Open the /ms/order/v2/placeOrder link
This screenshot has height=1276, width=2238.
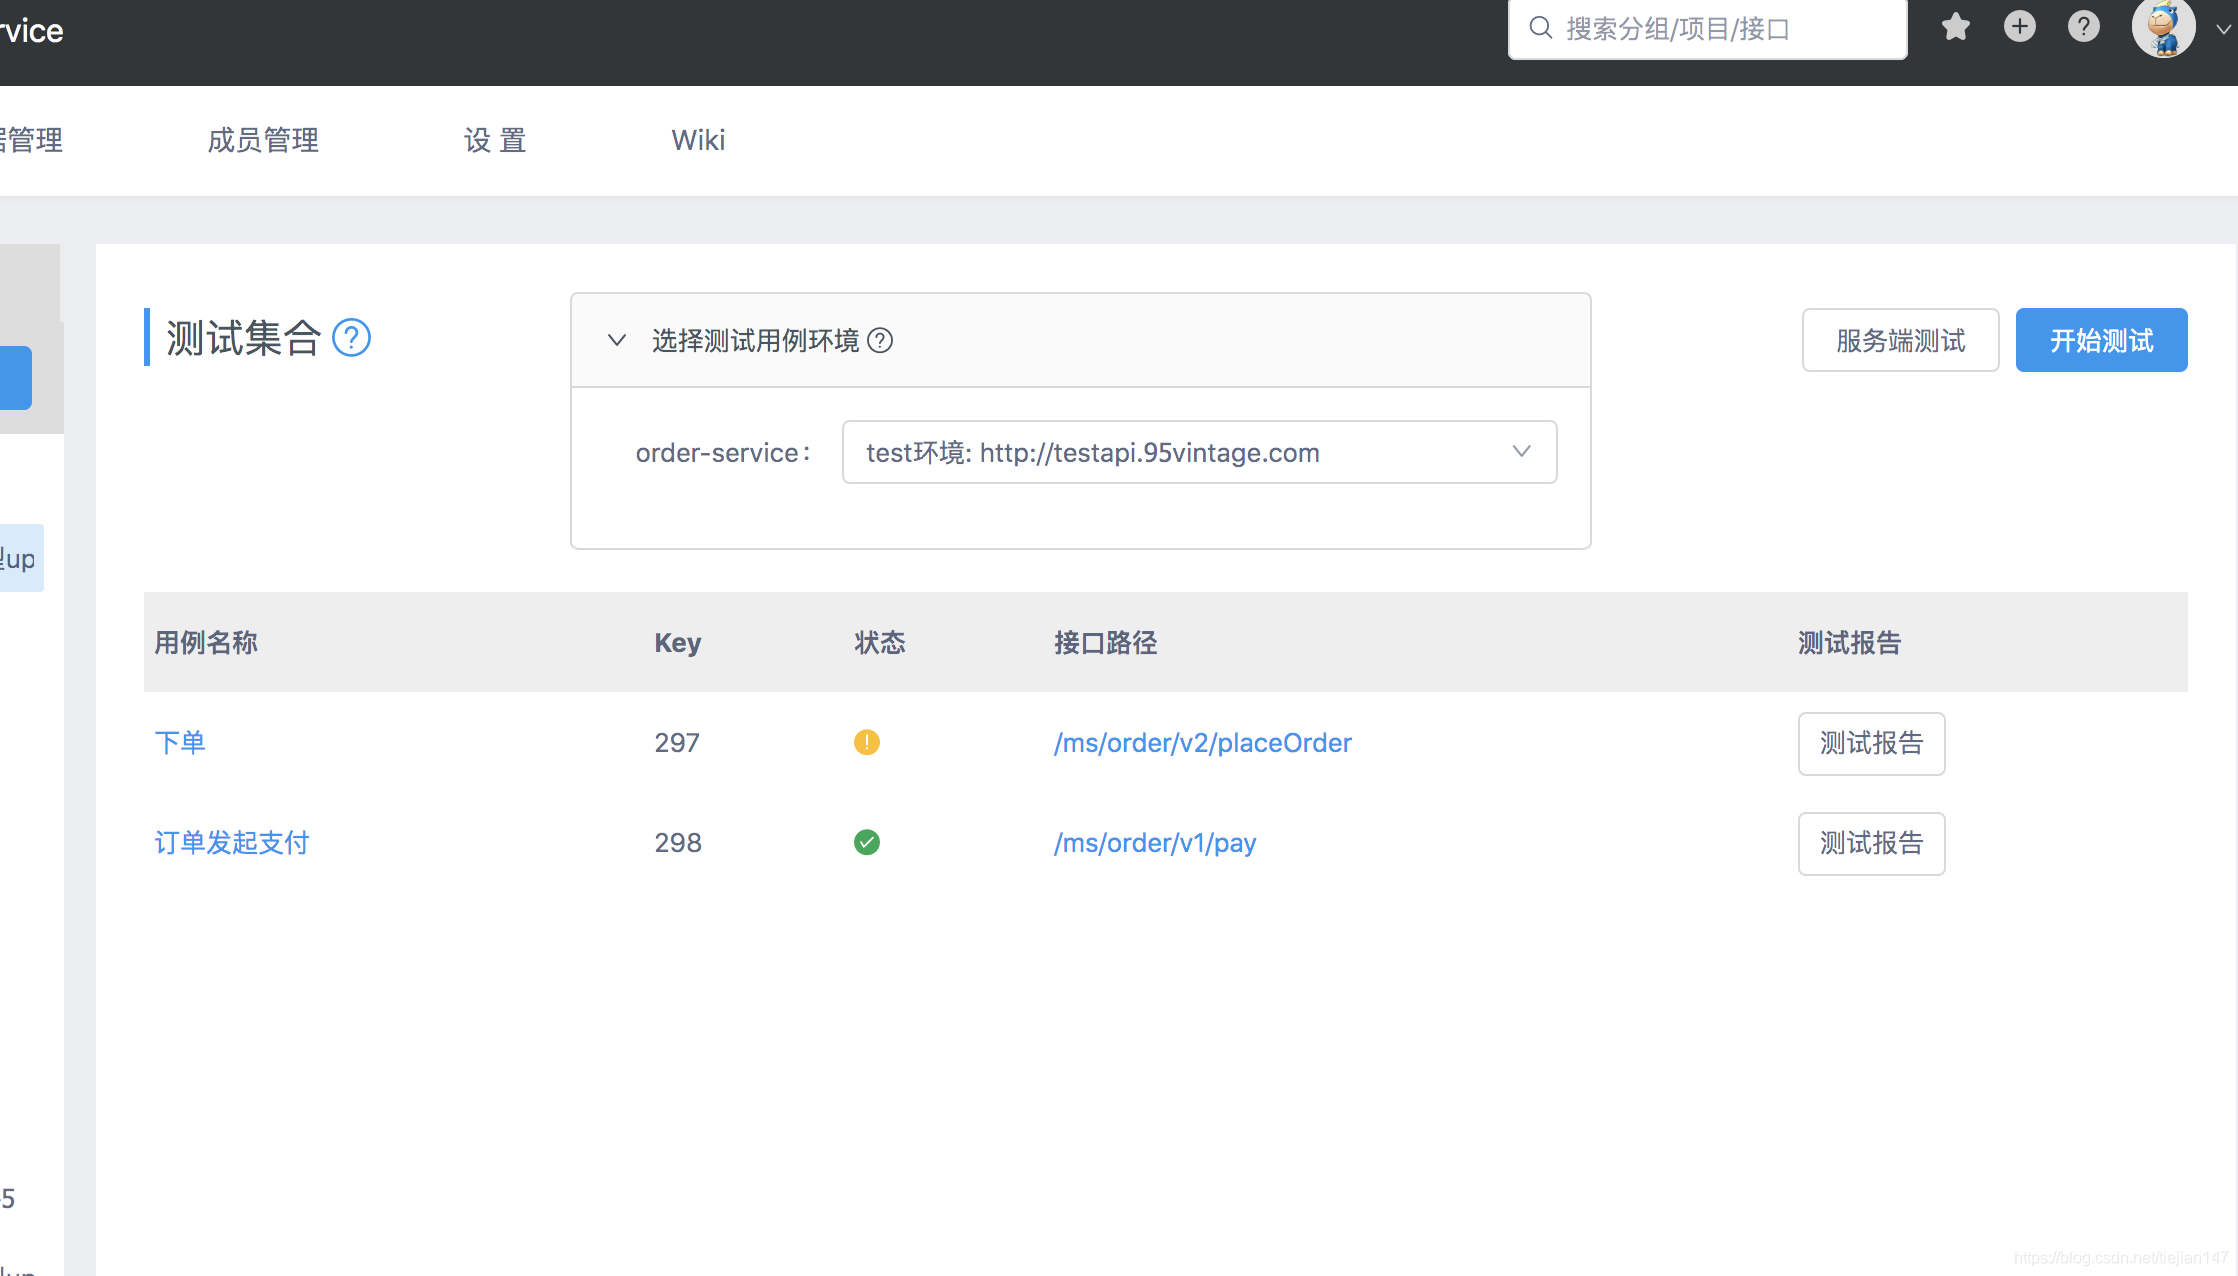coord(1202,742)
